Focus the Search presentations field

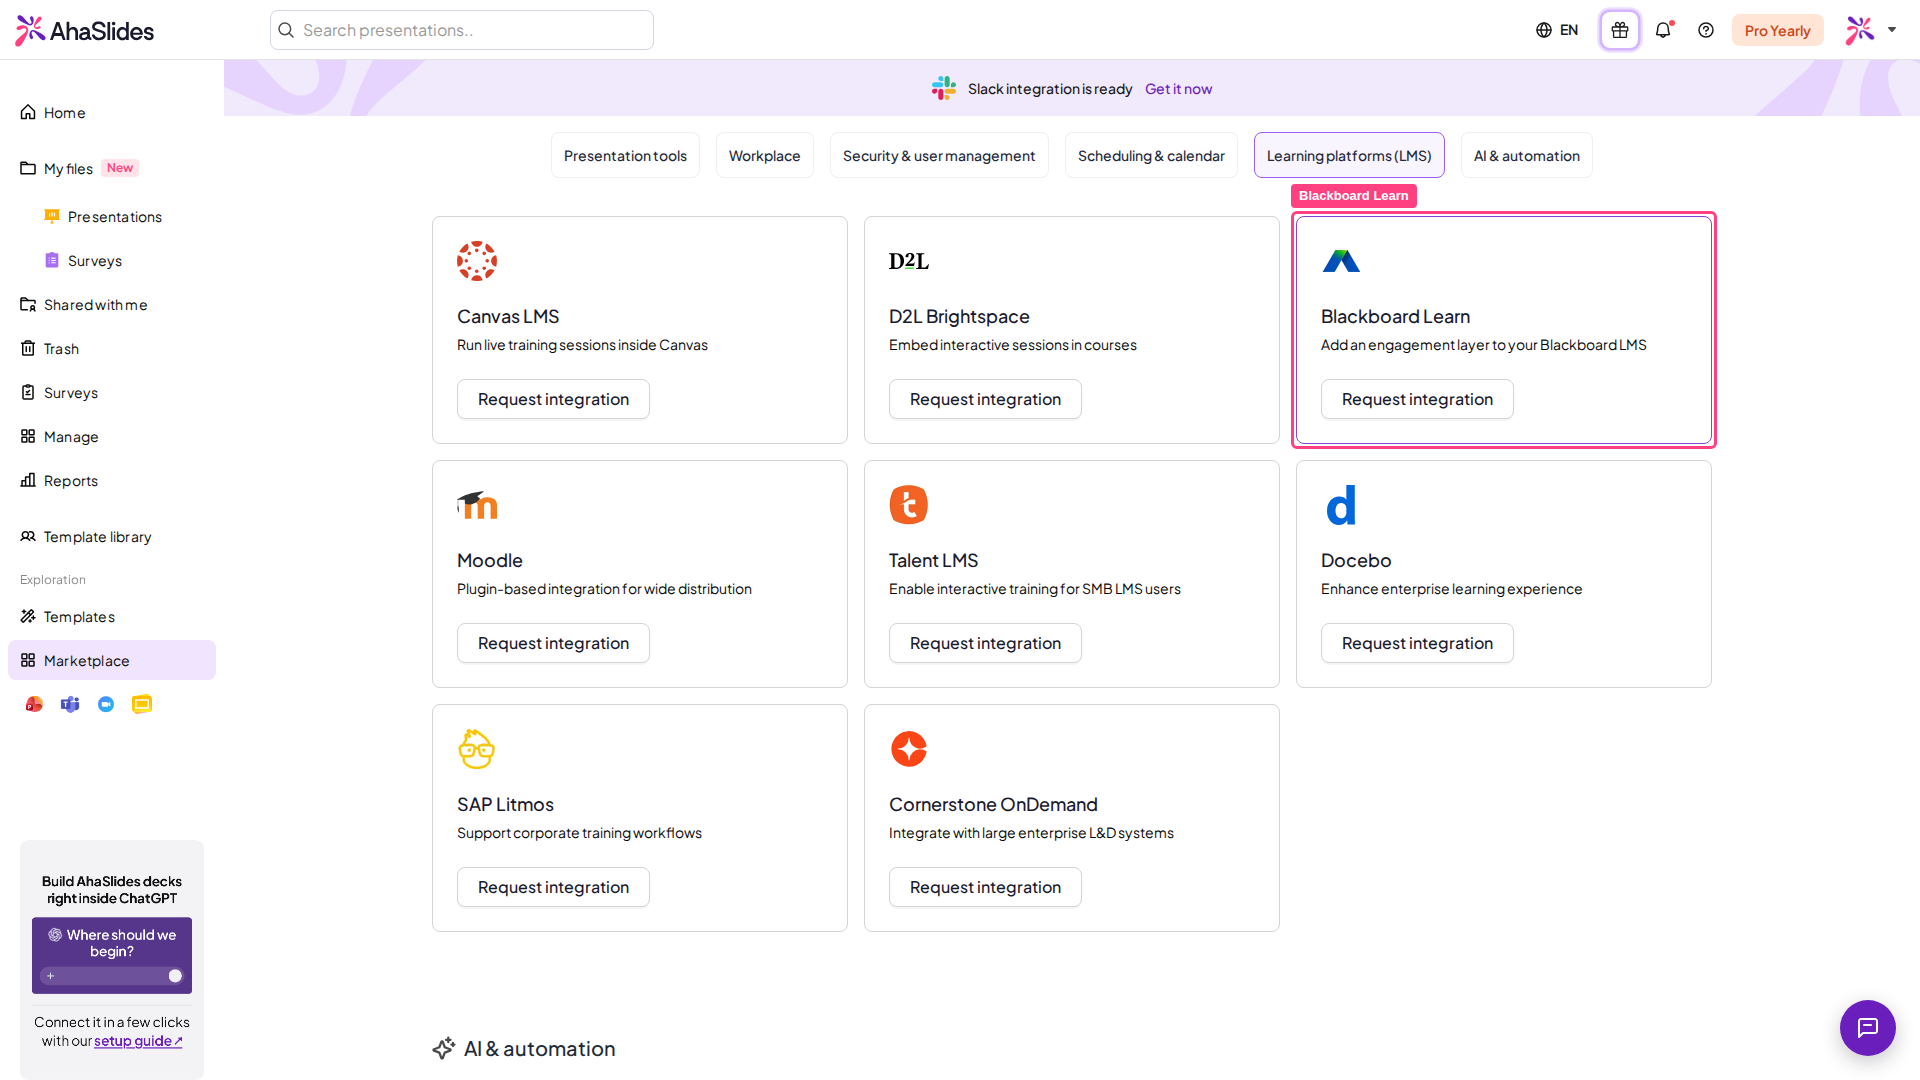click(462, 30)
